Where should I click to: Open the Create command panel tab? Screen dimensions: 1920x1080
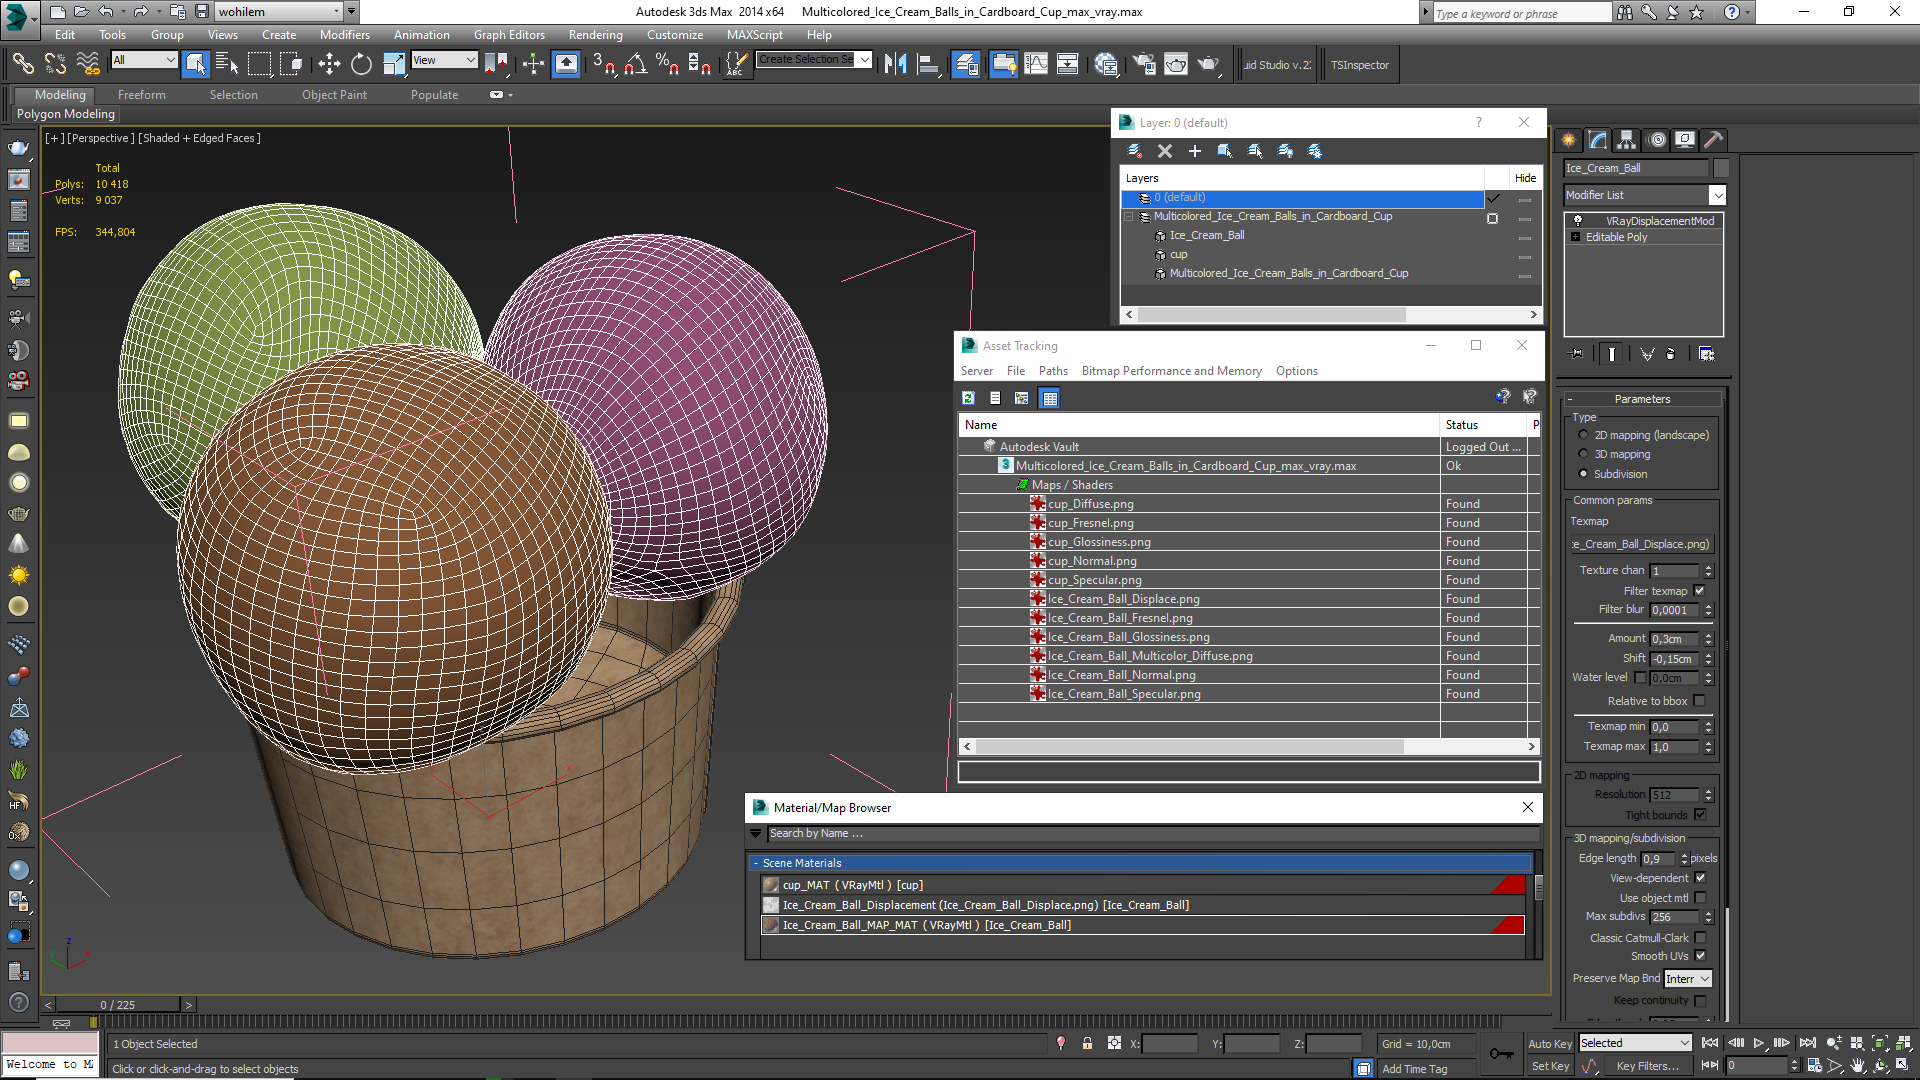click(1568, 140)
